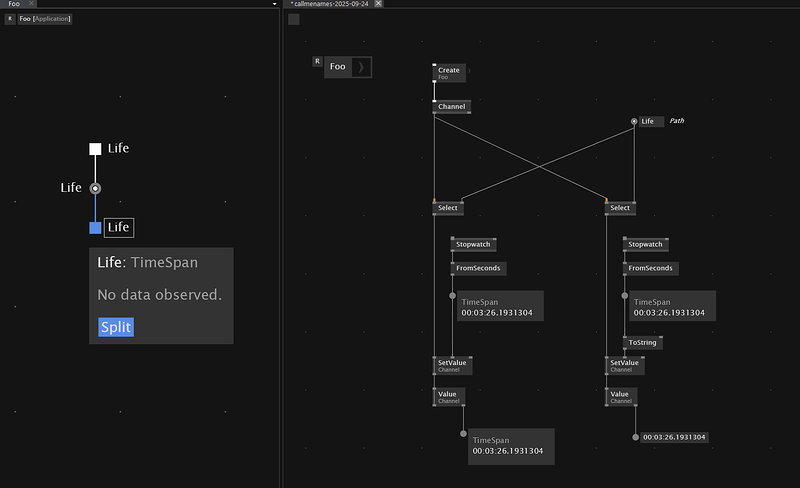Close the Foo document tab
Image resolution: width=800 pixels, height=488 pixels.
pyautogui.click(x=31, y=4)
